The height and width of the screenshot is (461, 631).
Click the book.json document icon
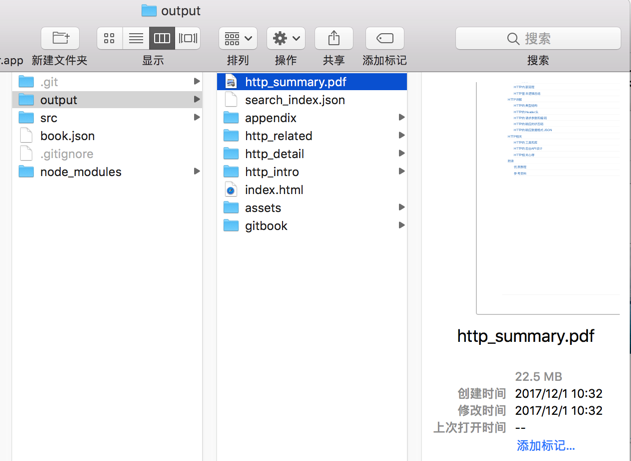pos(27,136)
